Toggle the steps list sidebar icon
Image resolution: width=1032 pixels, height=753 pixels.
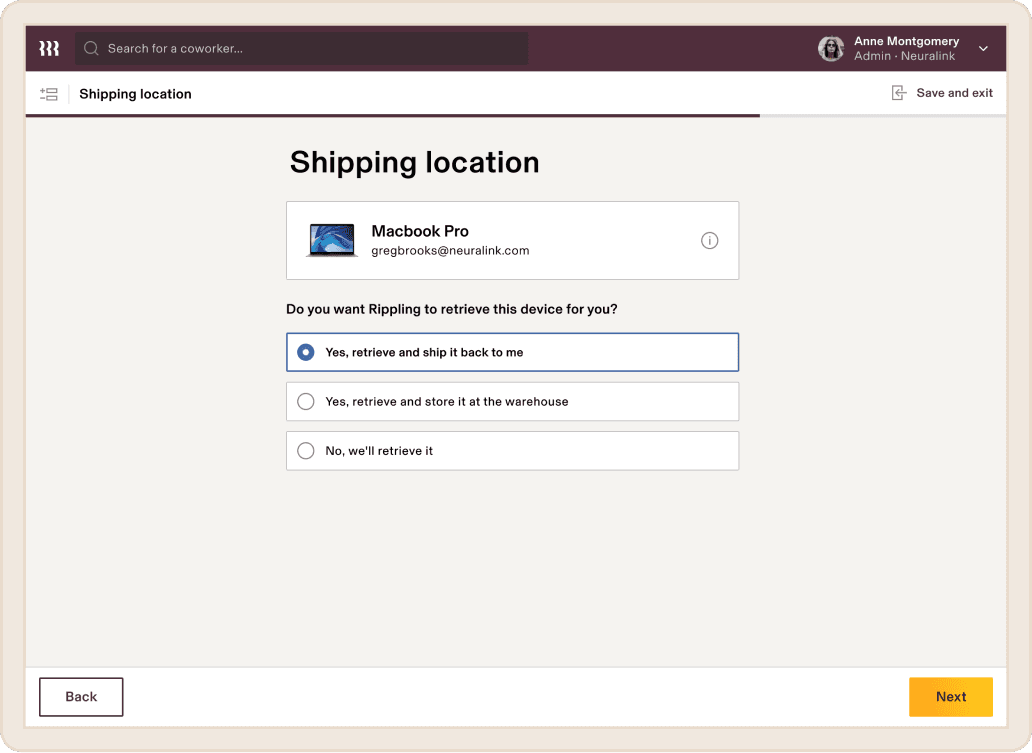tap(49, 94)
